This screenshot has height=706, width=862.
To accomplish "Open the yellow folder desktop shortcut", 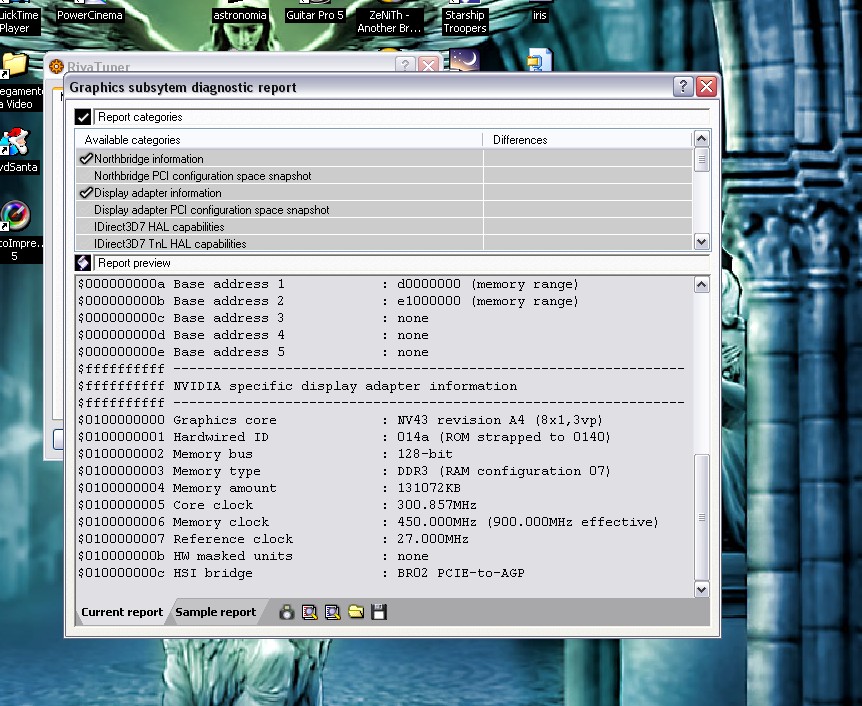I will point(14,66).
